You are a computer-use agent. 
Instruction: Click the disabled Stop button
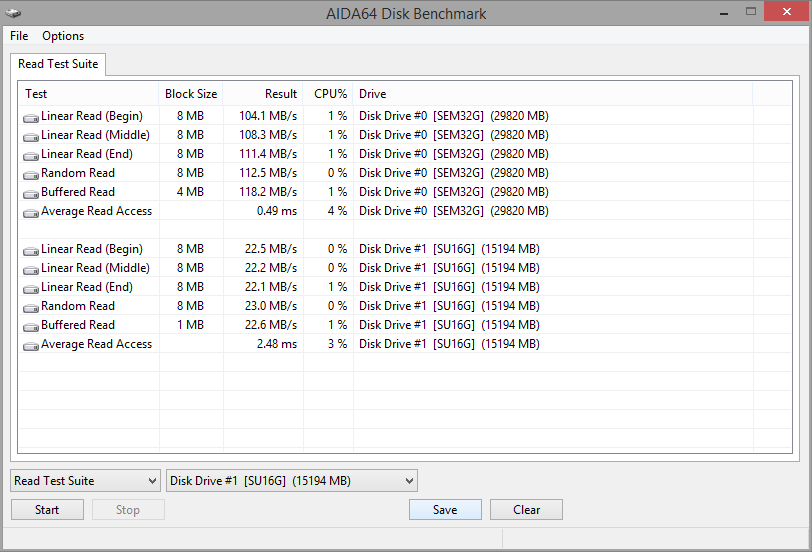128,510
